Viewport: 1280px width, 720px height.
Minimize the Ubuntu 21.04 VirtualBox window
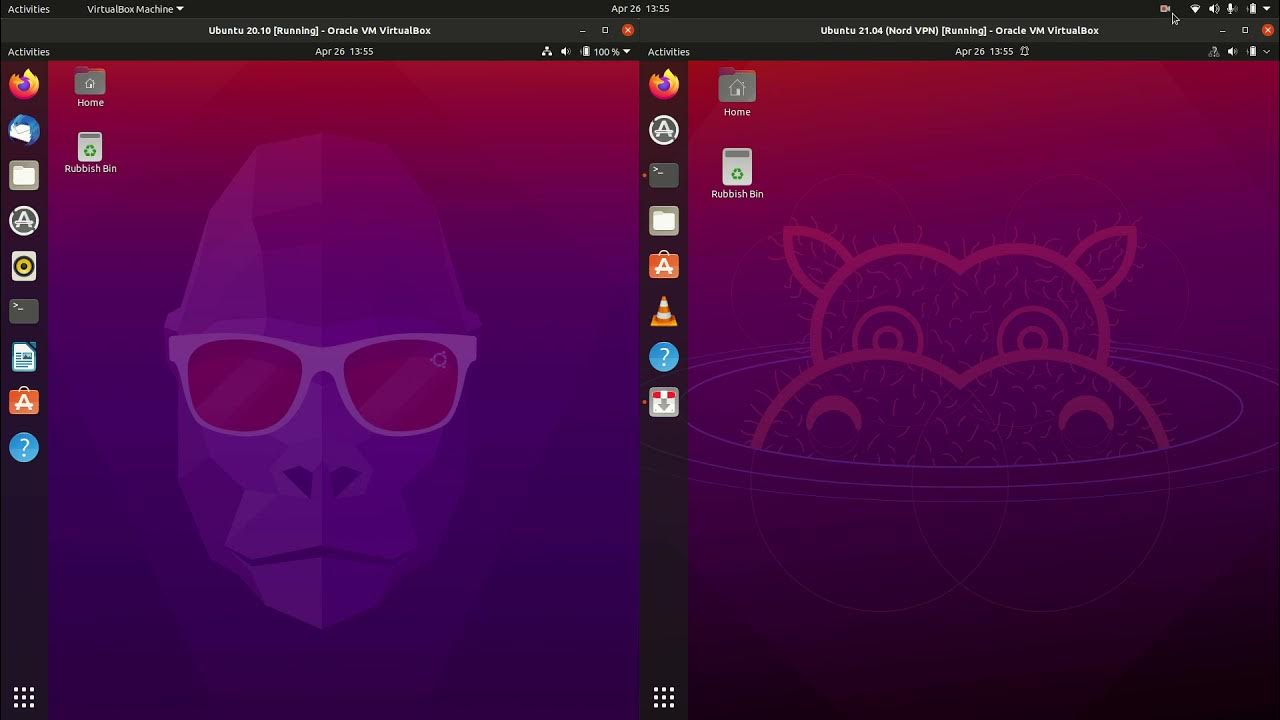(1222, 30)
